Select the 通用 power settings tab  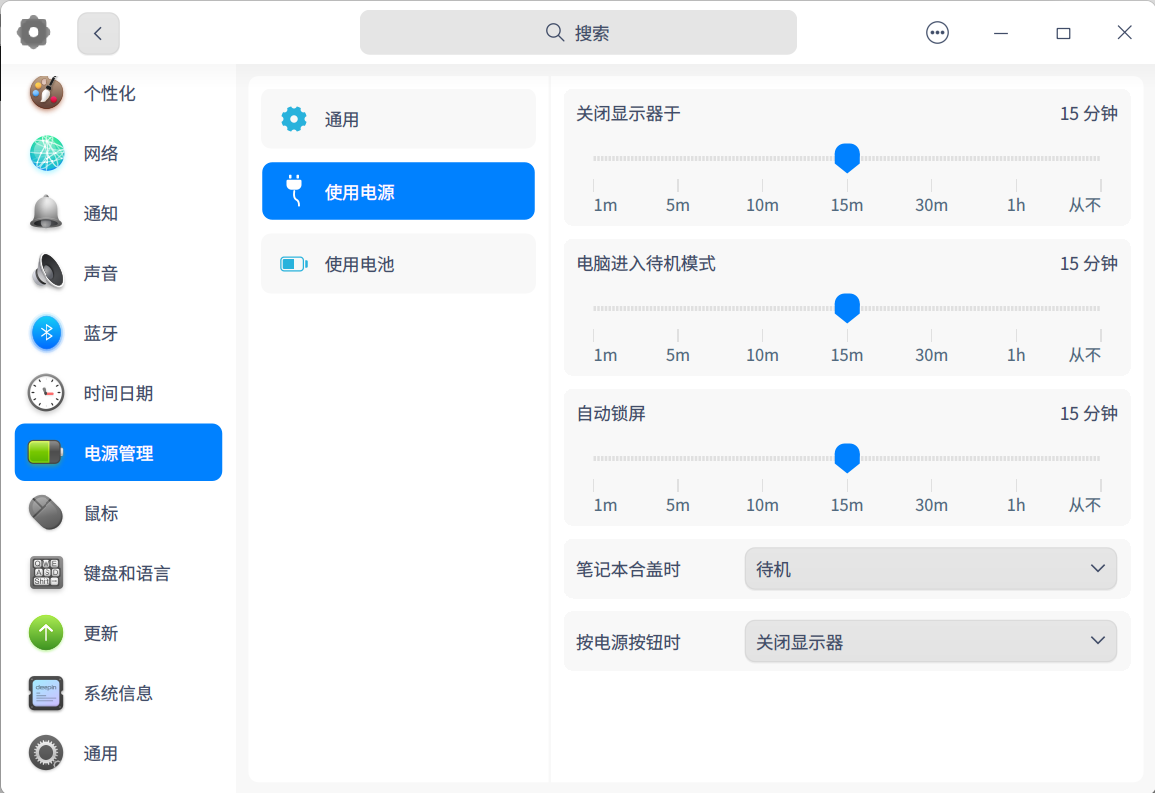(x=399, y=119)
